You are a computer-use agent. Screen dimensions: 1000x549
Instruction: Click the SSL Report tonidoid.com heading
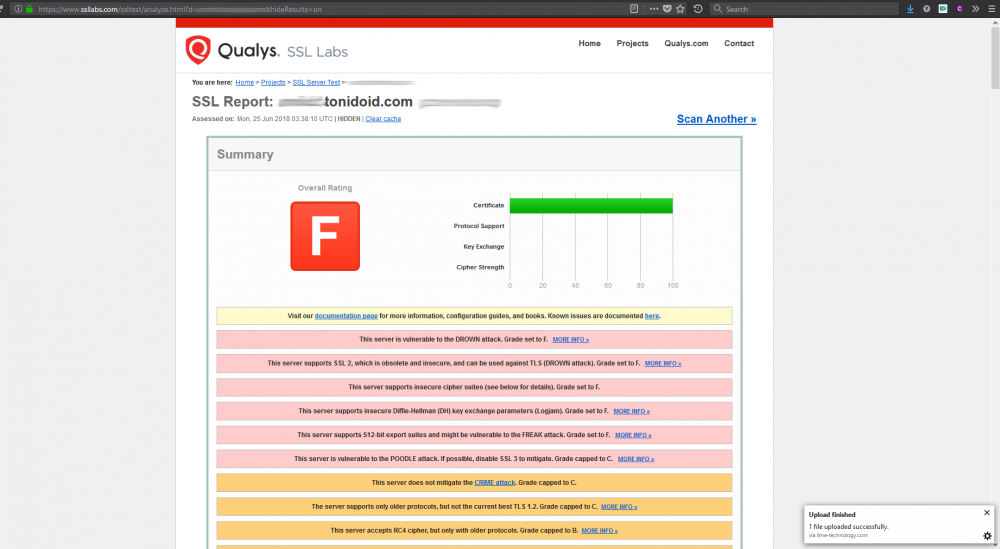coord(302,102)
